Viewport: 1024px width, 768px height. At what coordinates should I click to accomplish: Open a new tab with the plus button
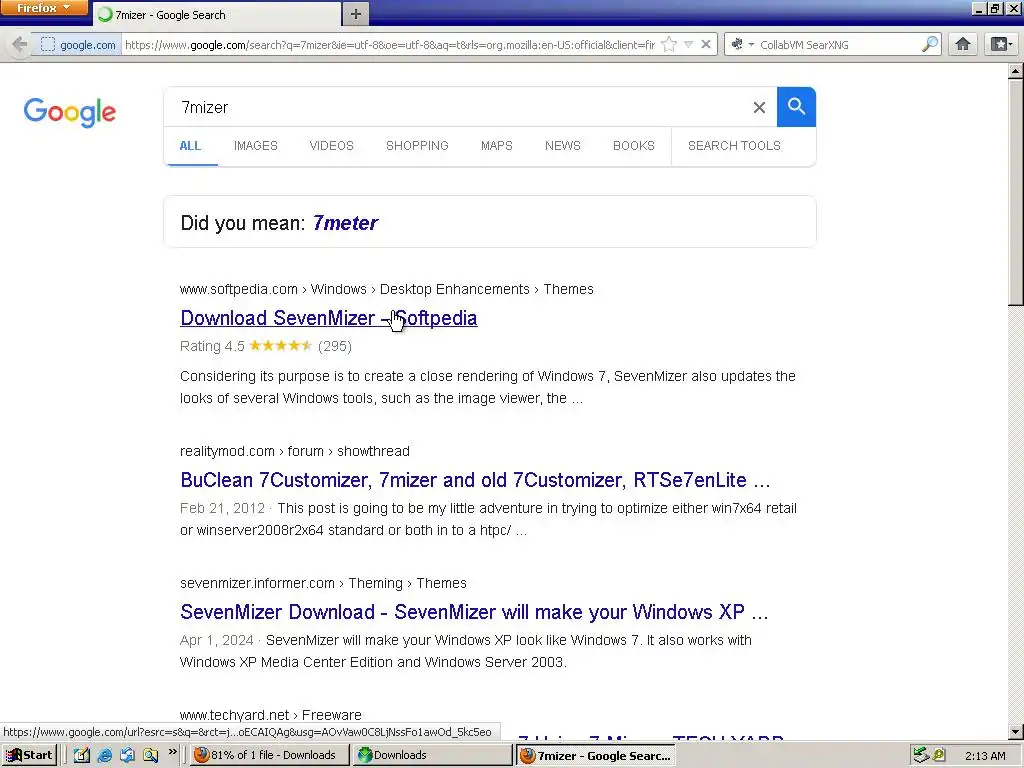(356, 14)
